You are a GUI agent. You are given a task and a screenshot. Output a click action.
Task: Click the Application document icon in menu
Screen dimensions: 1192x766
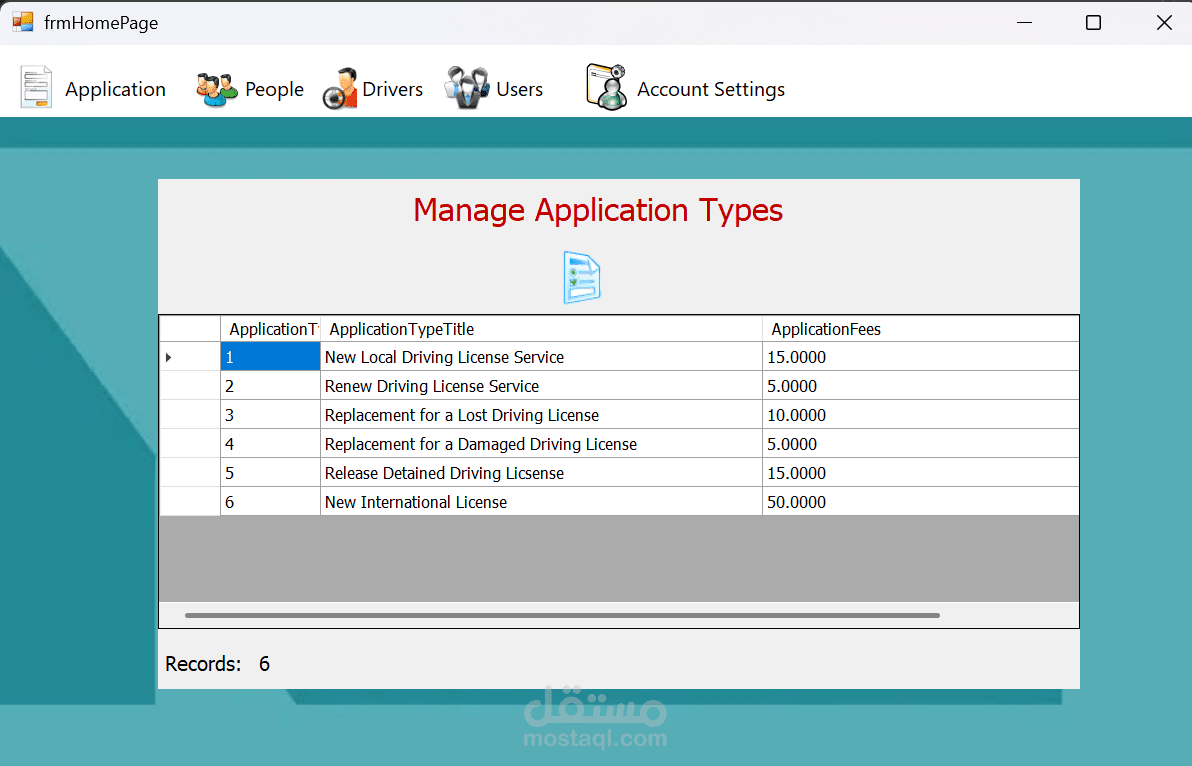tap(36, 88)
